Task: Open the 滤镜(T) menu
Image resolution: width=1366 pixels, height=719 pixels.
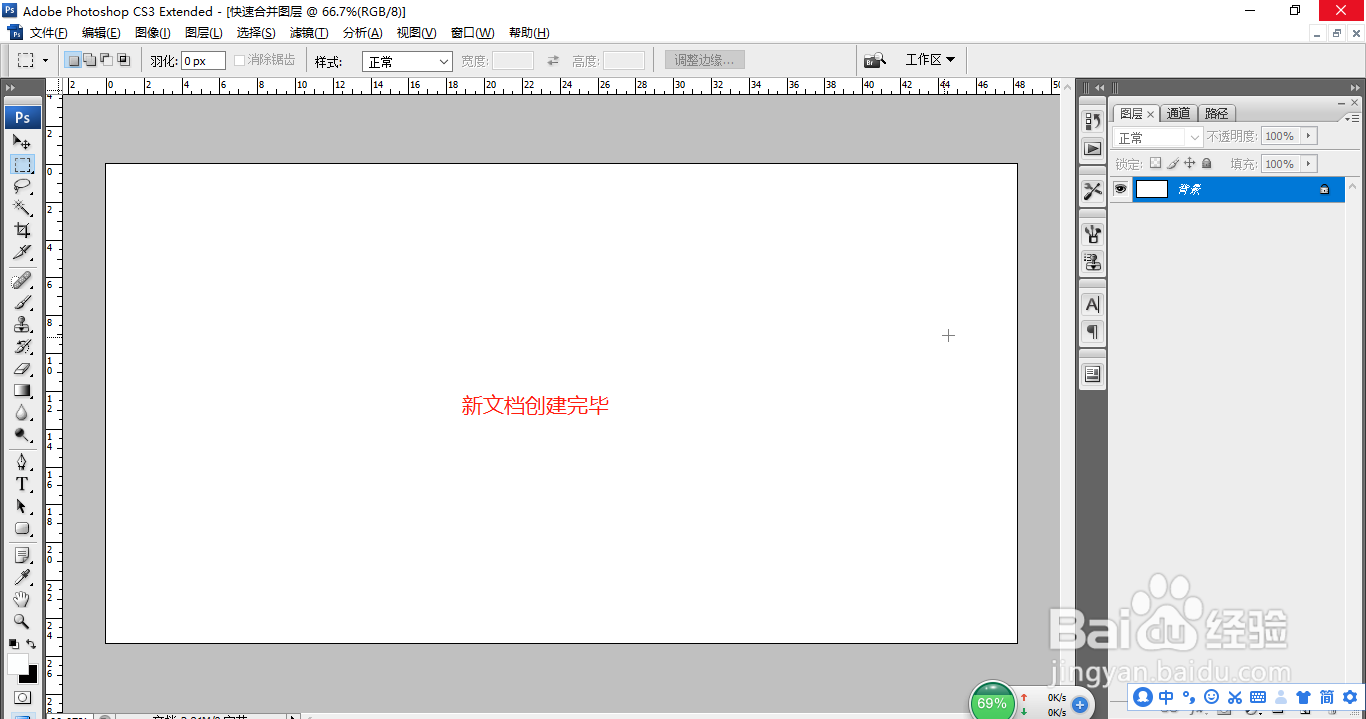Action: [309, 33]
